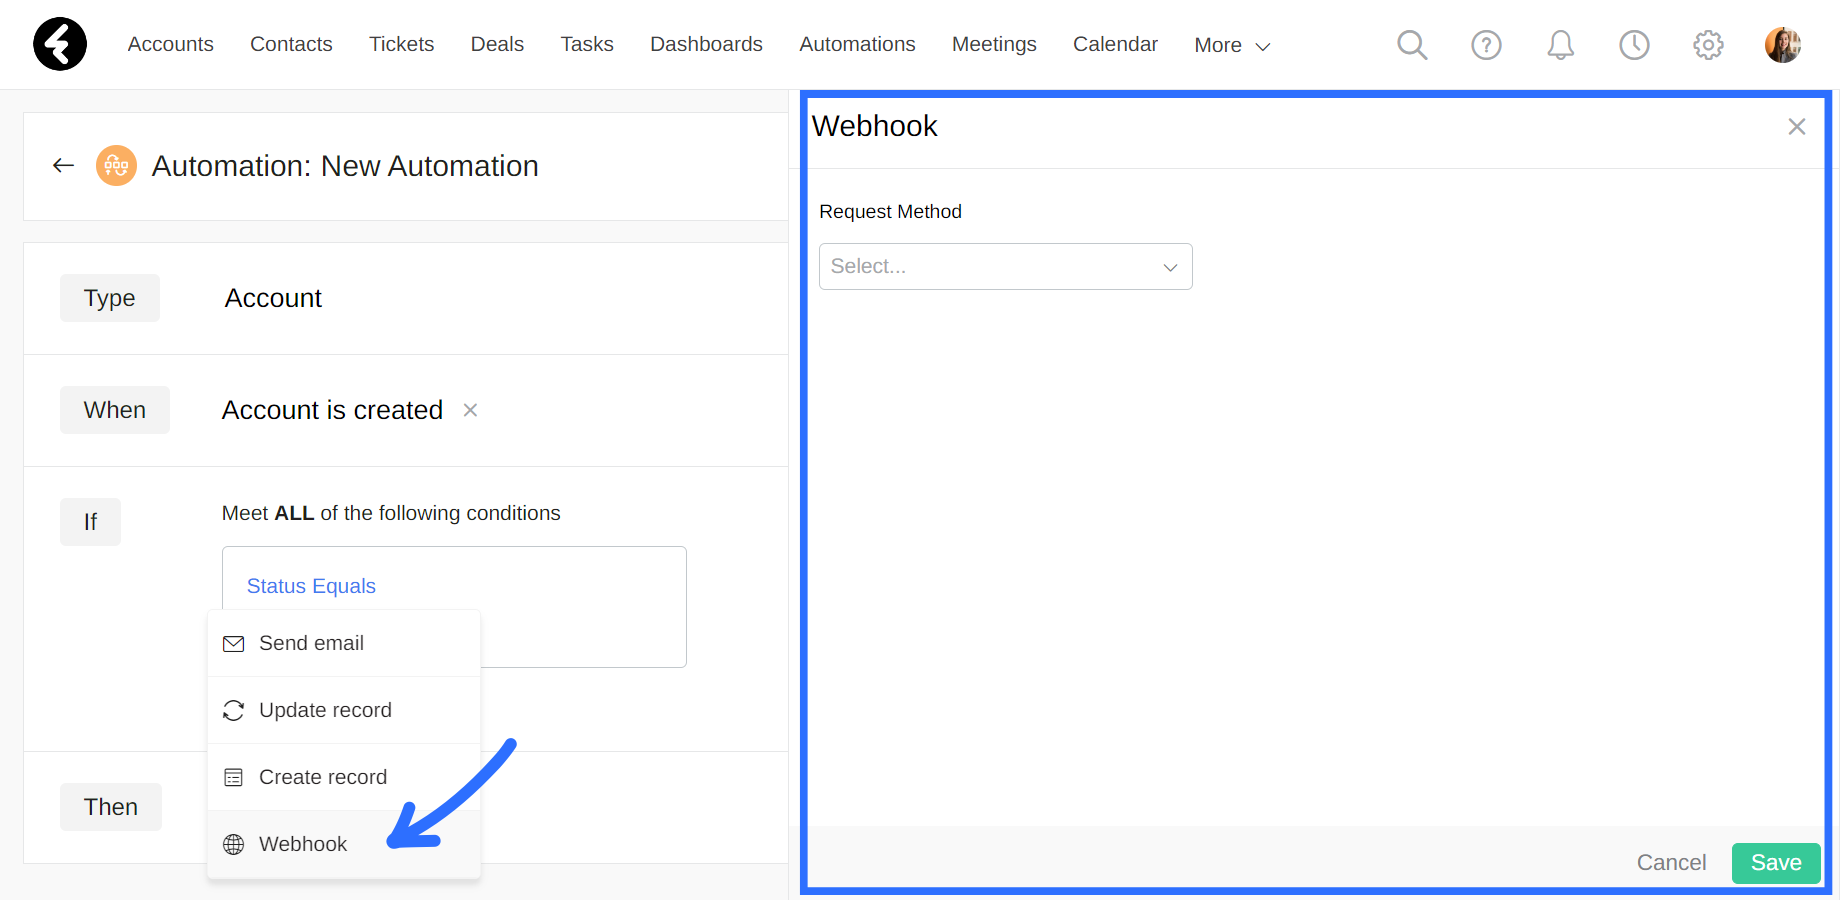Click the app logo in the top bar
The image size is (1840, 900).
[60, 44]
